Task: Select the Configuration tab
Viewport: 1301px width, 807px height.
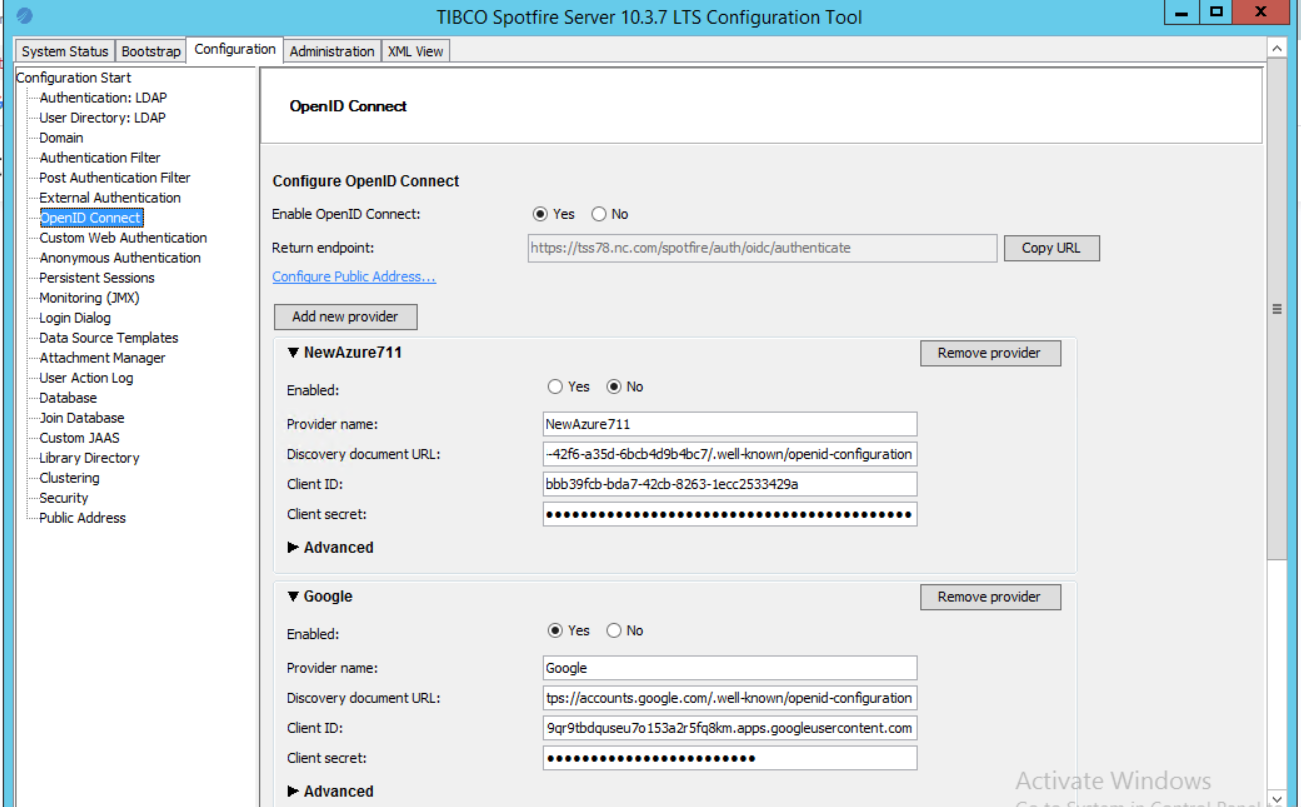Action: [235, 49]
